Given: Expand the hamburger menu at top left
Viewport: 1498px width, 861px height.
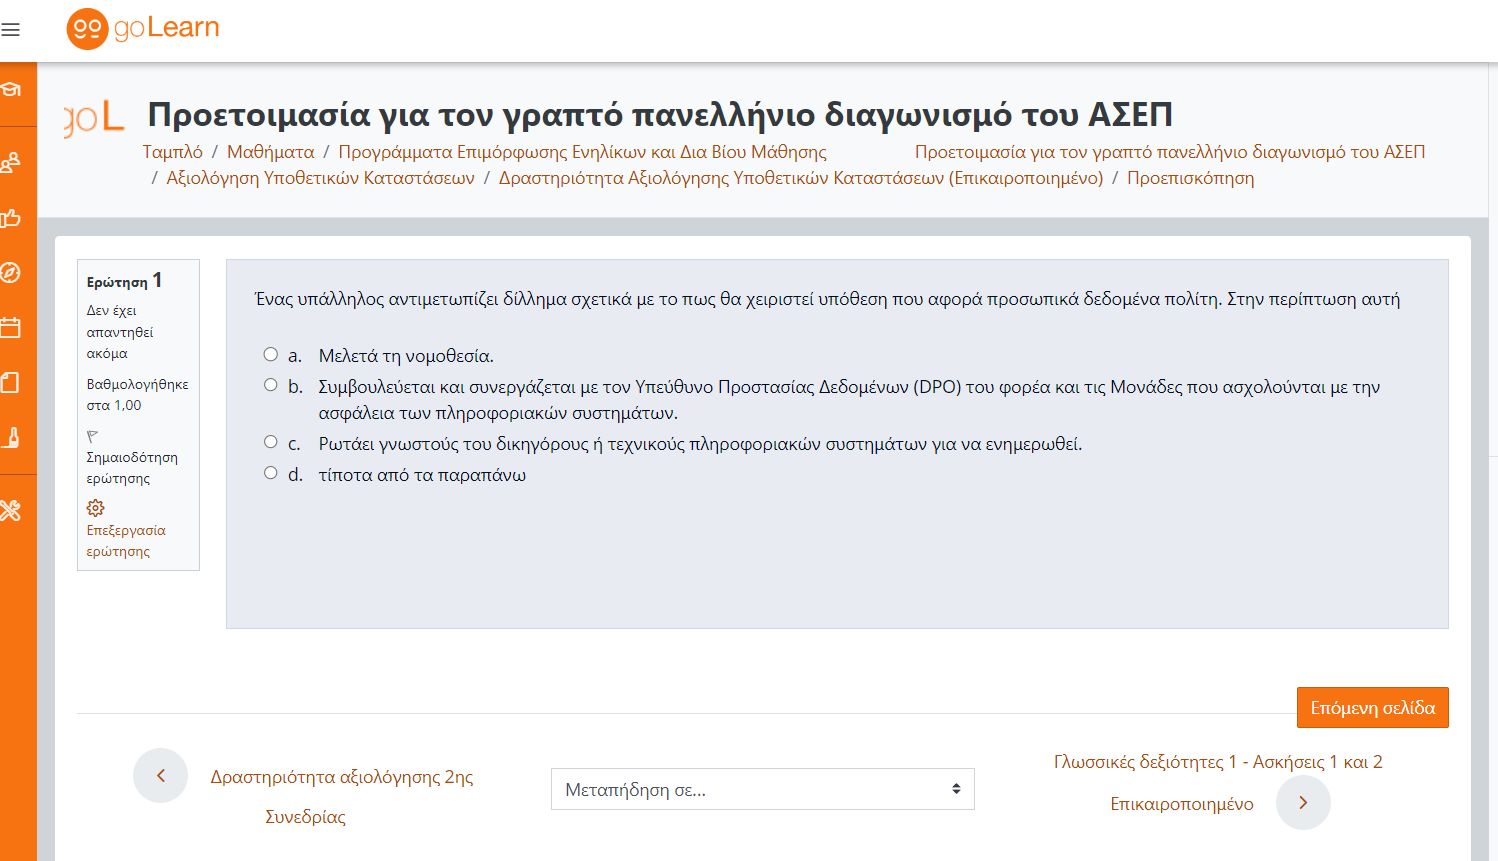Looking at the screenshot, I should point(11,29).
